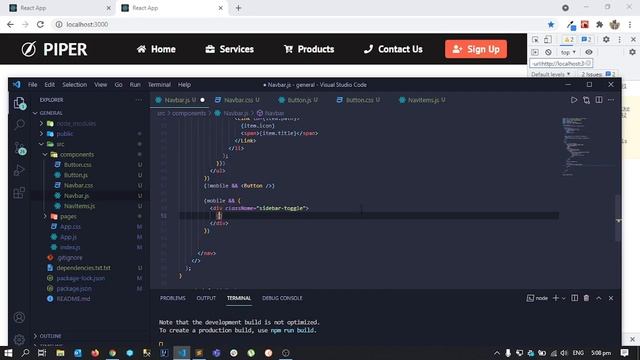Bookmark this page with the star icon
The image size is (640, 360).
[x=551, y=24]
